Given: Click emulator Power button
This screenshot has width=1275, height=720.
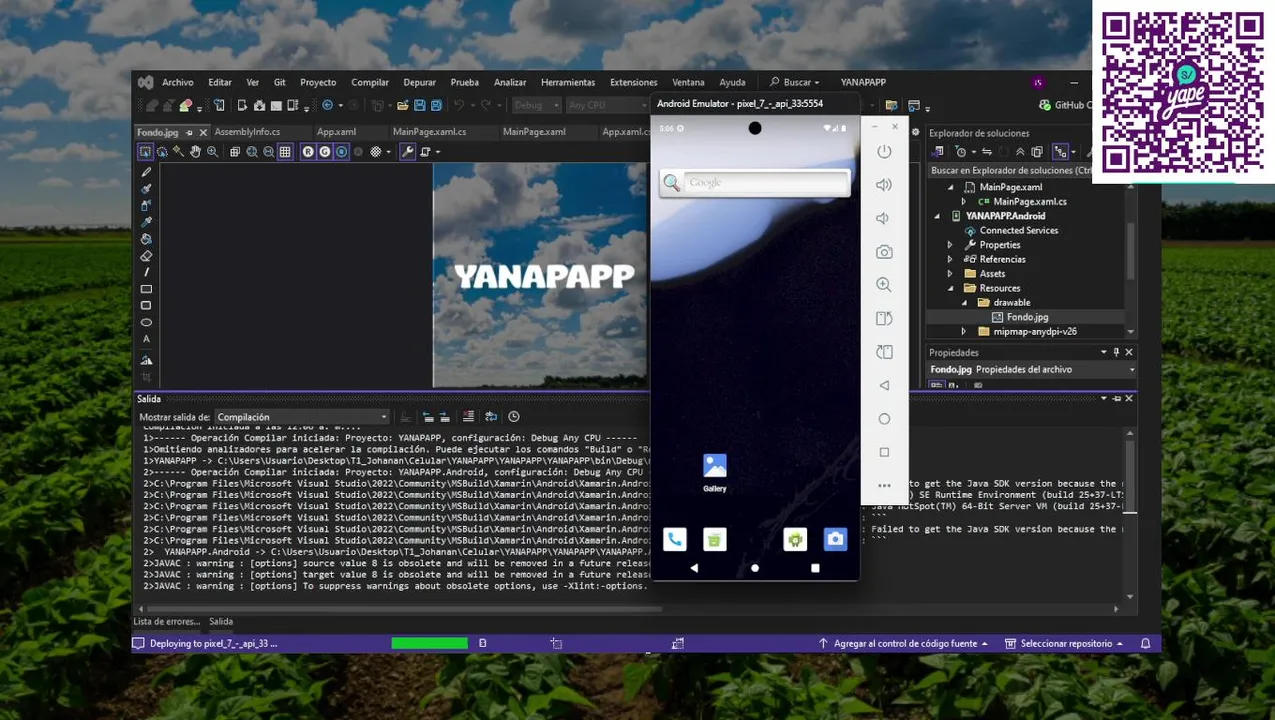Looking at the screenshot, I should tap(884, 151).
